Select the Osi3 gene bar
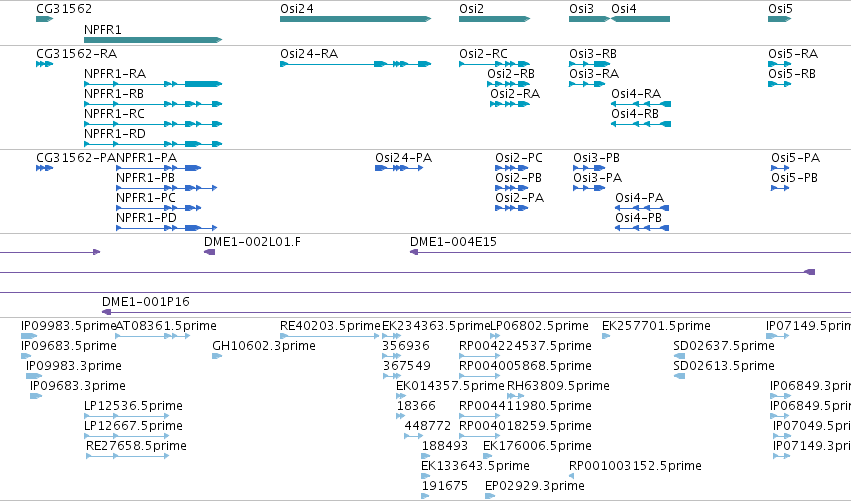The width and height of the screenshot is (851, 501). coord(590,19)
